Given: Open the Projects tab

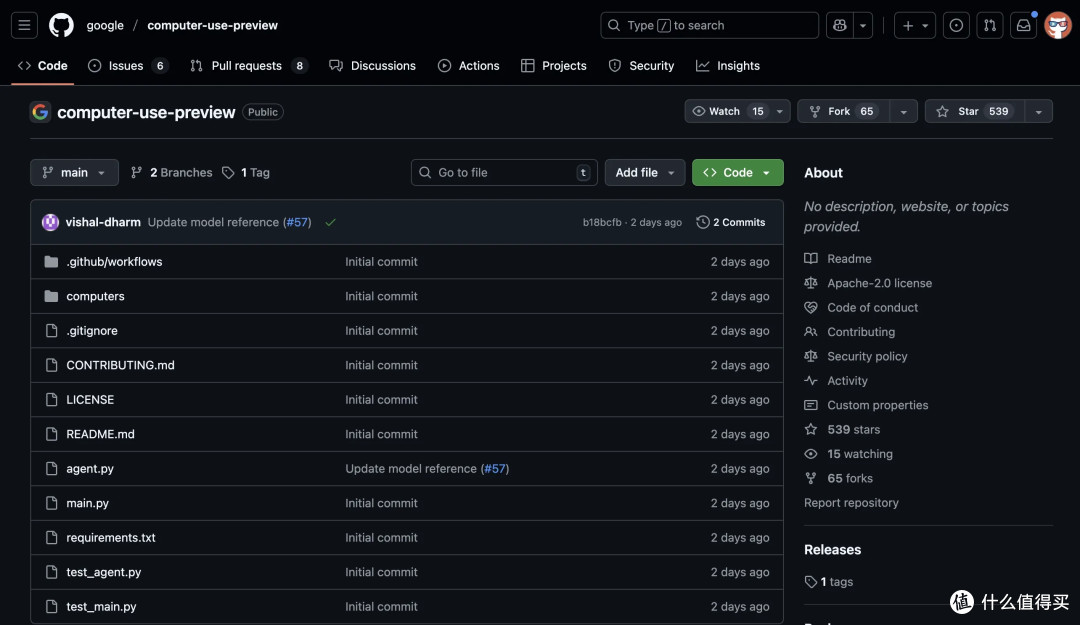Looking at the screenshot, I should click(554, 66).
